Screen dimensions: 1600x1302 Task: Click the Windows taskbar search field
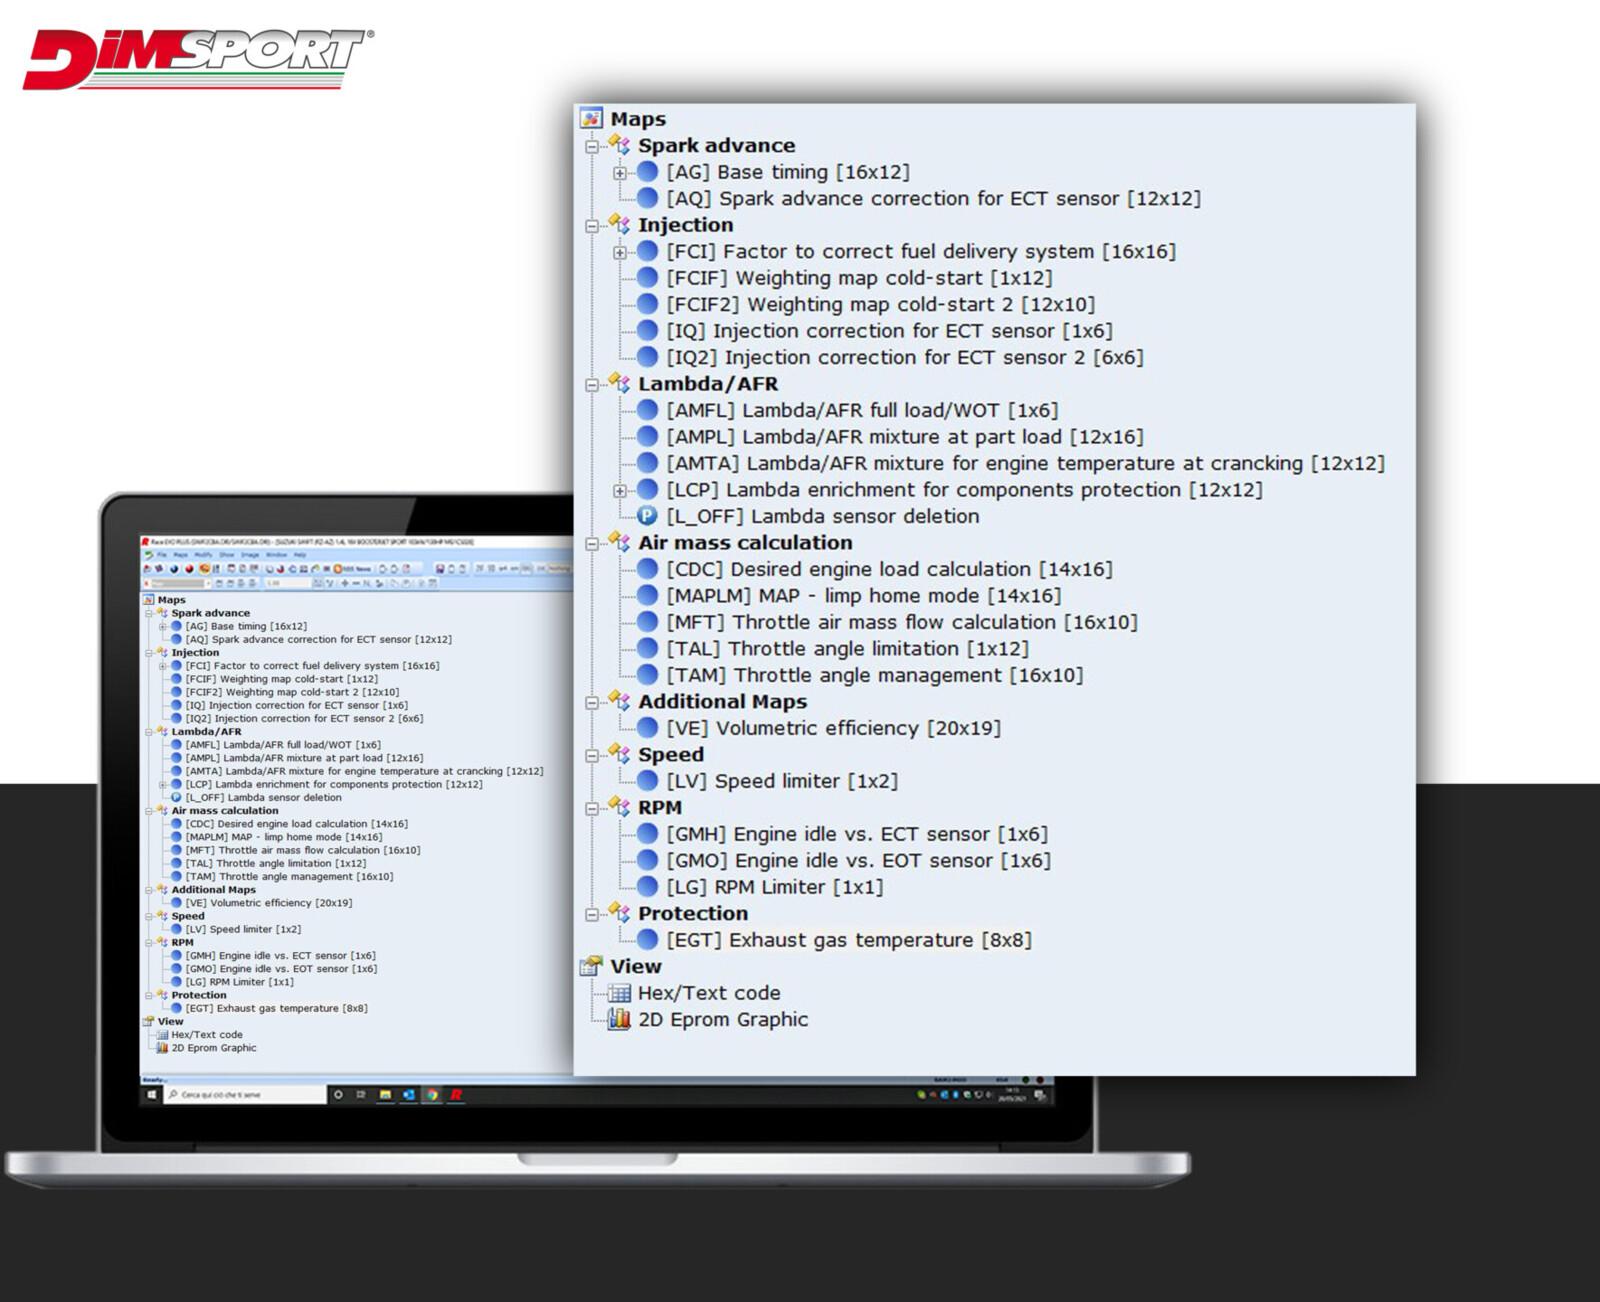(245, 1095)
